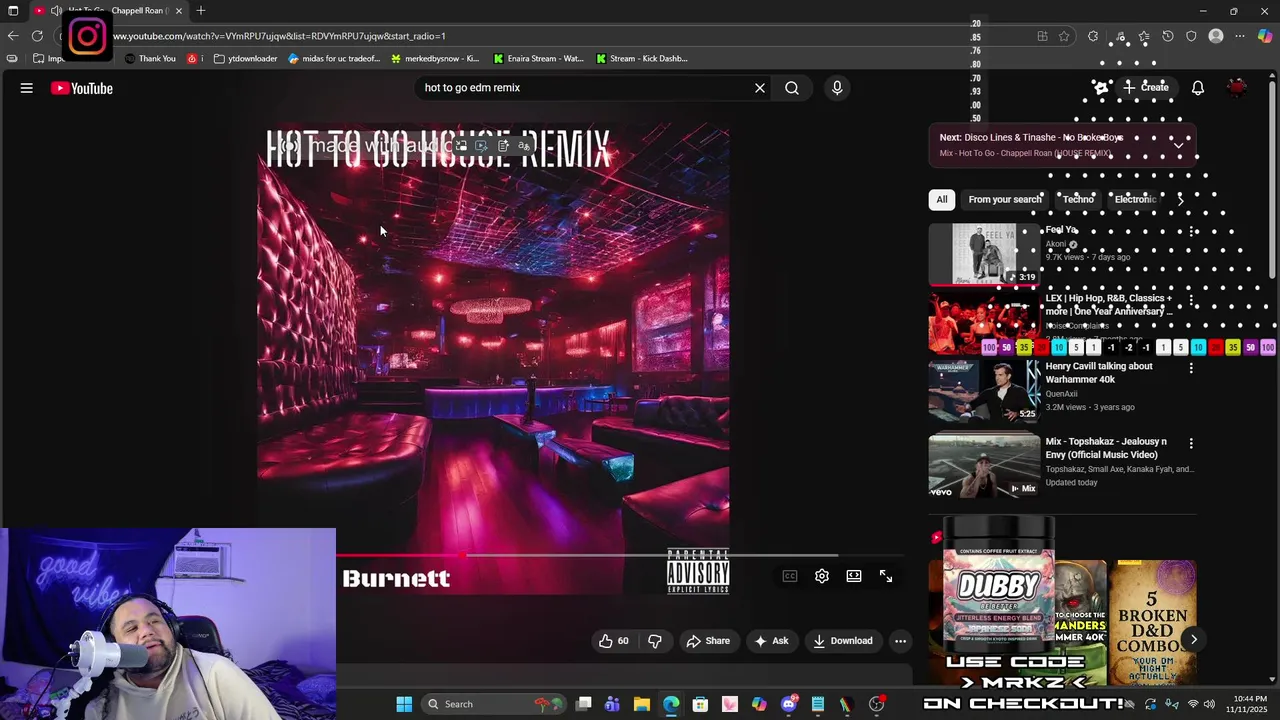Select the From your search chip

tap(1005, 199)
